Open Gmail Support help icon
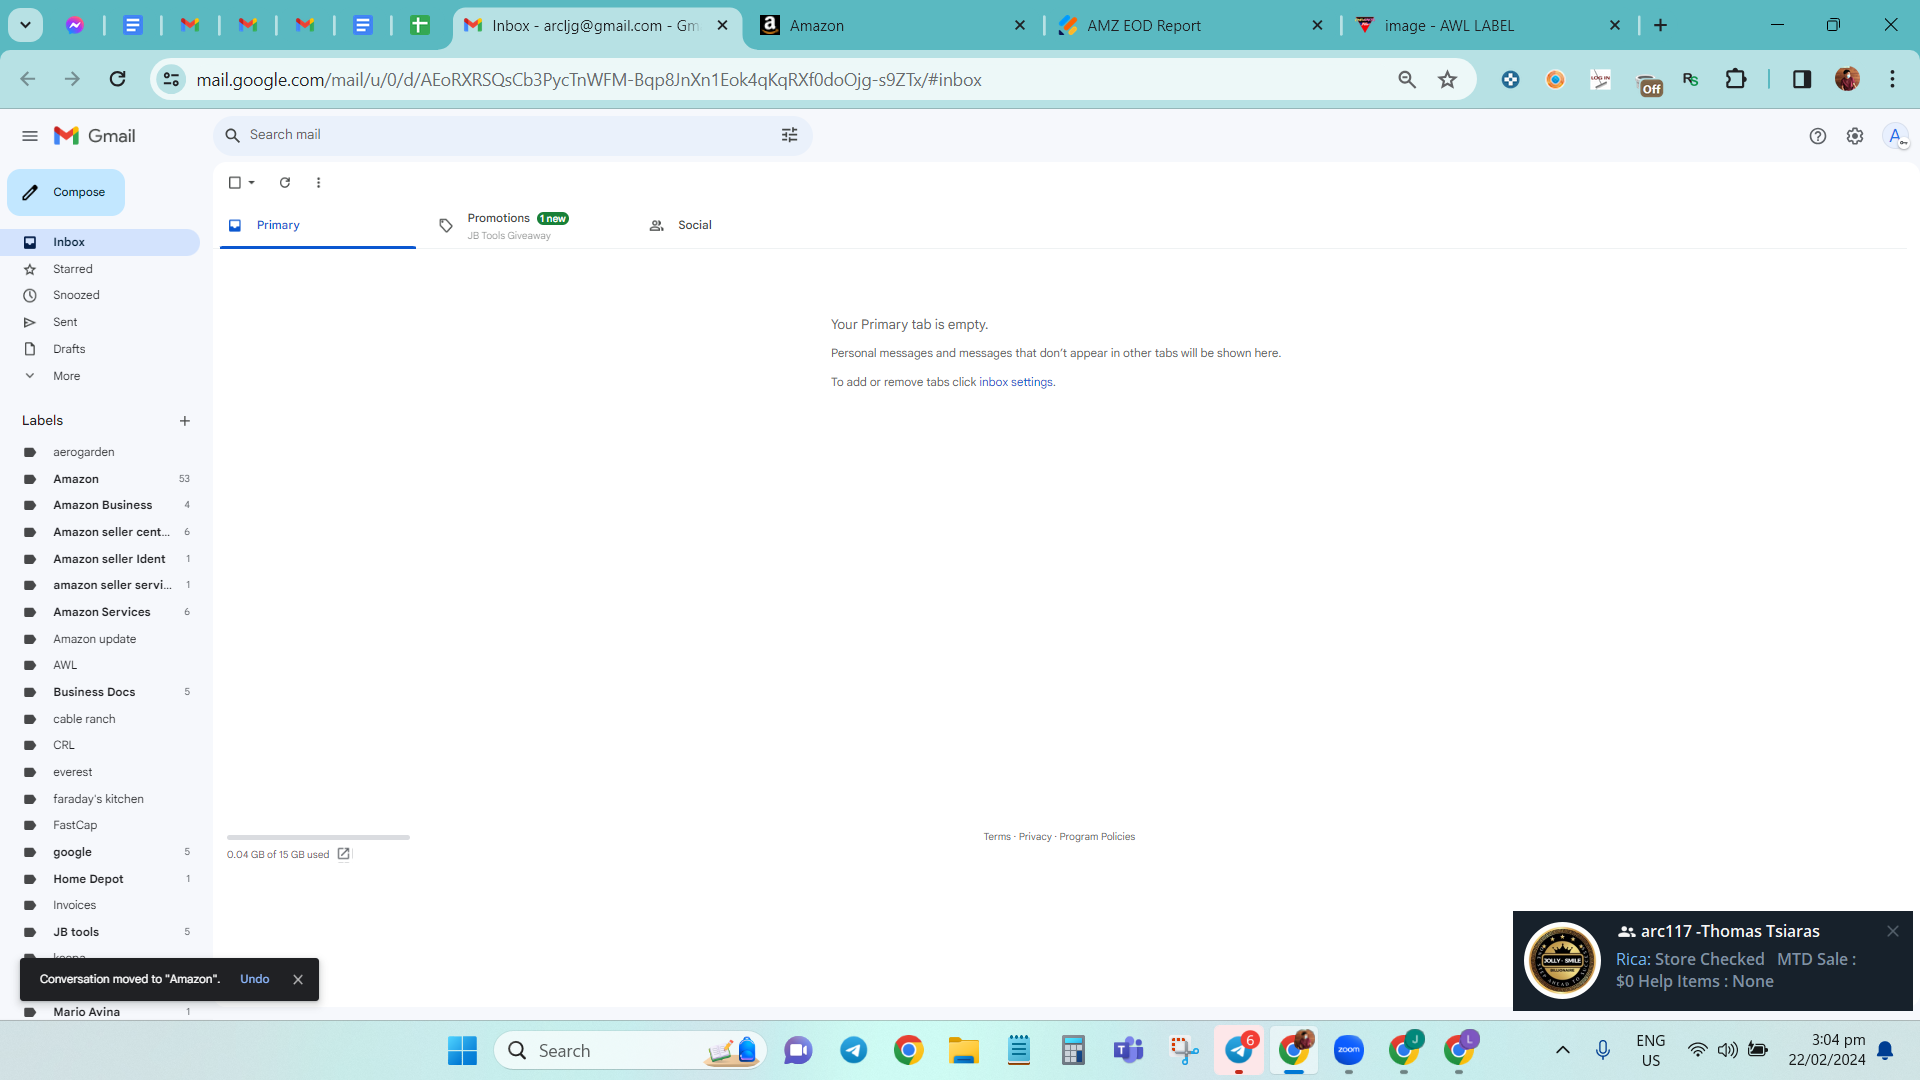The image size is (1920, 1080). [x=1818, y=136]
